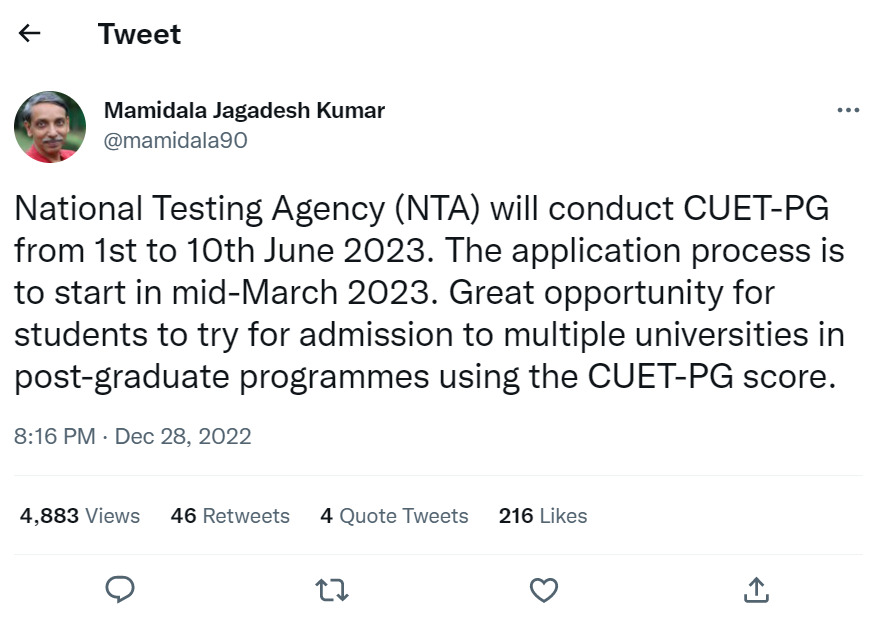The width and height of the screenshot is (883, 619).
Task: See who gave the 216 Likes
Action: click(543, 516)
